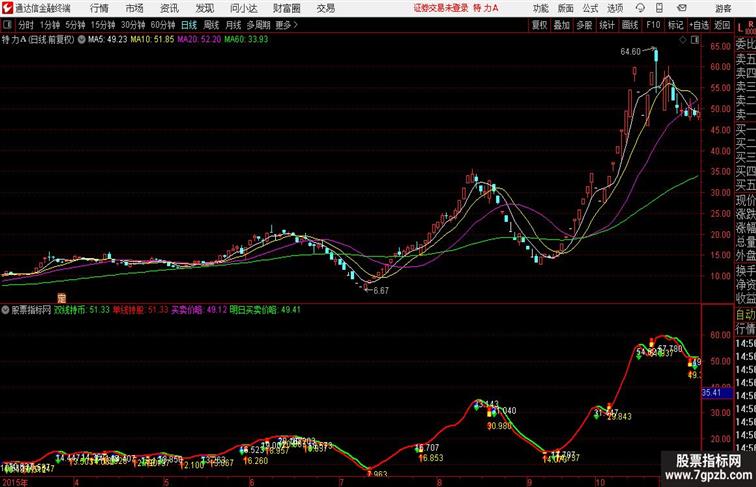The width and height of the screenshot is (756, 487).
Task: Open the 问小达 menu
Action: pyautogui.click(x=243, y=8)
